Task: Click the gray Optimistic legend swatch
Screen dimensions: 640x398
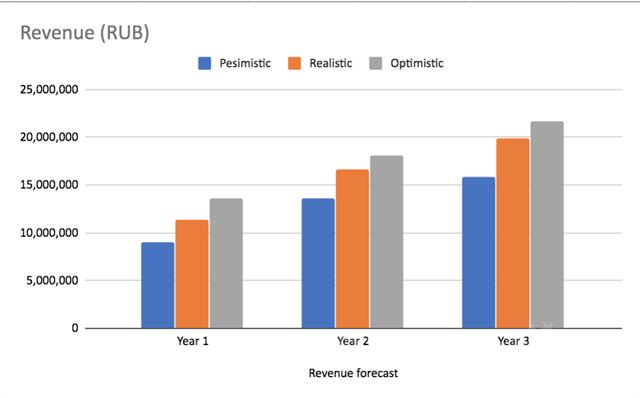Action: (376, 63)
